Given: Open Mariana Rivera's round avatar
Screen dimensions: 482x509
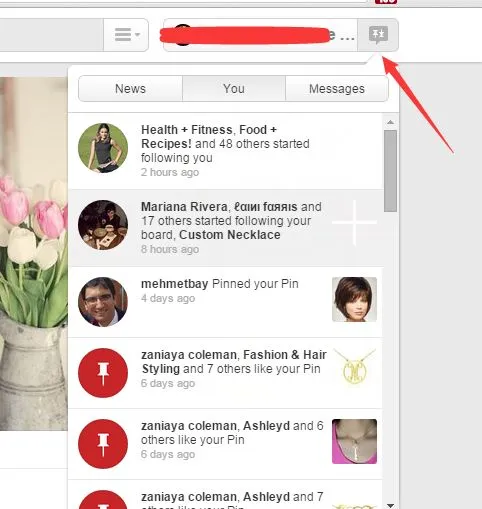Looking at the screenshot, I should coord(103,225).
